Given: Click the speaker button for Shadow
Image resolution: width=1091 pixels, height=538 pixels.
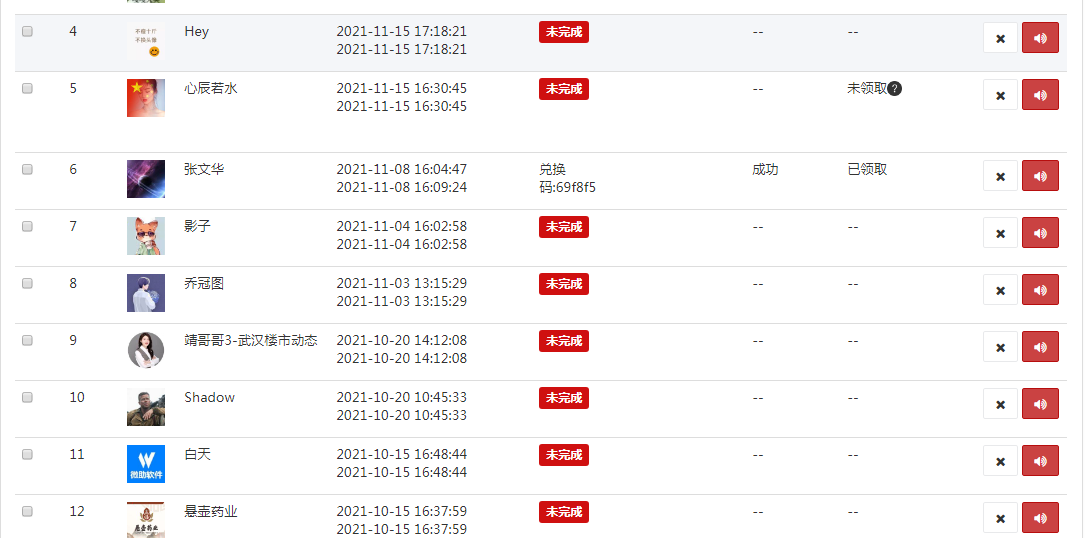Looking at the screenshot, I should coord(1040,404).
